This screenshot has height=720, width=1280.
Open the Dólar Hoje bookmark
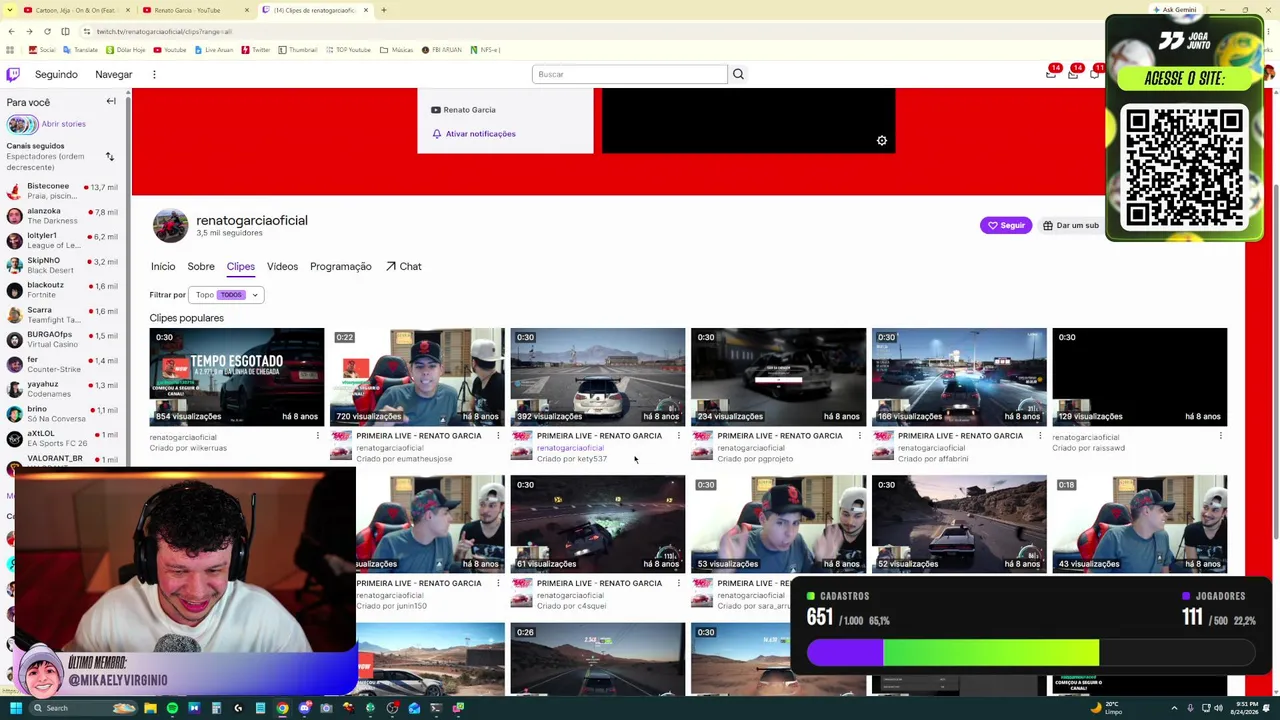click(x=125, y=50)
